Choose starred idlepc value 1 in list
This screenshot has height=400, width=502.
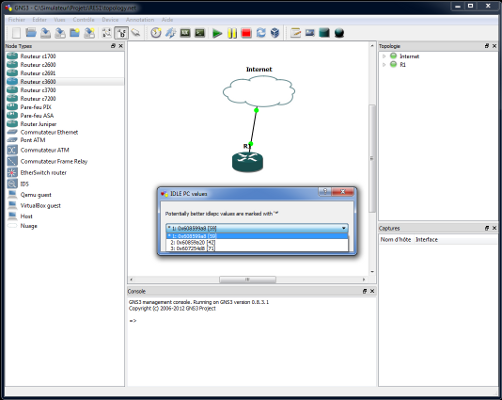click(x=257, y=236)
